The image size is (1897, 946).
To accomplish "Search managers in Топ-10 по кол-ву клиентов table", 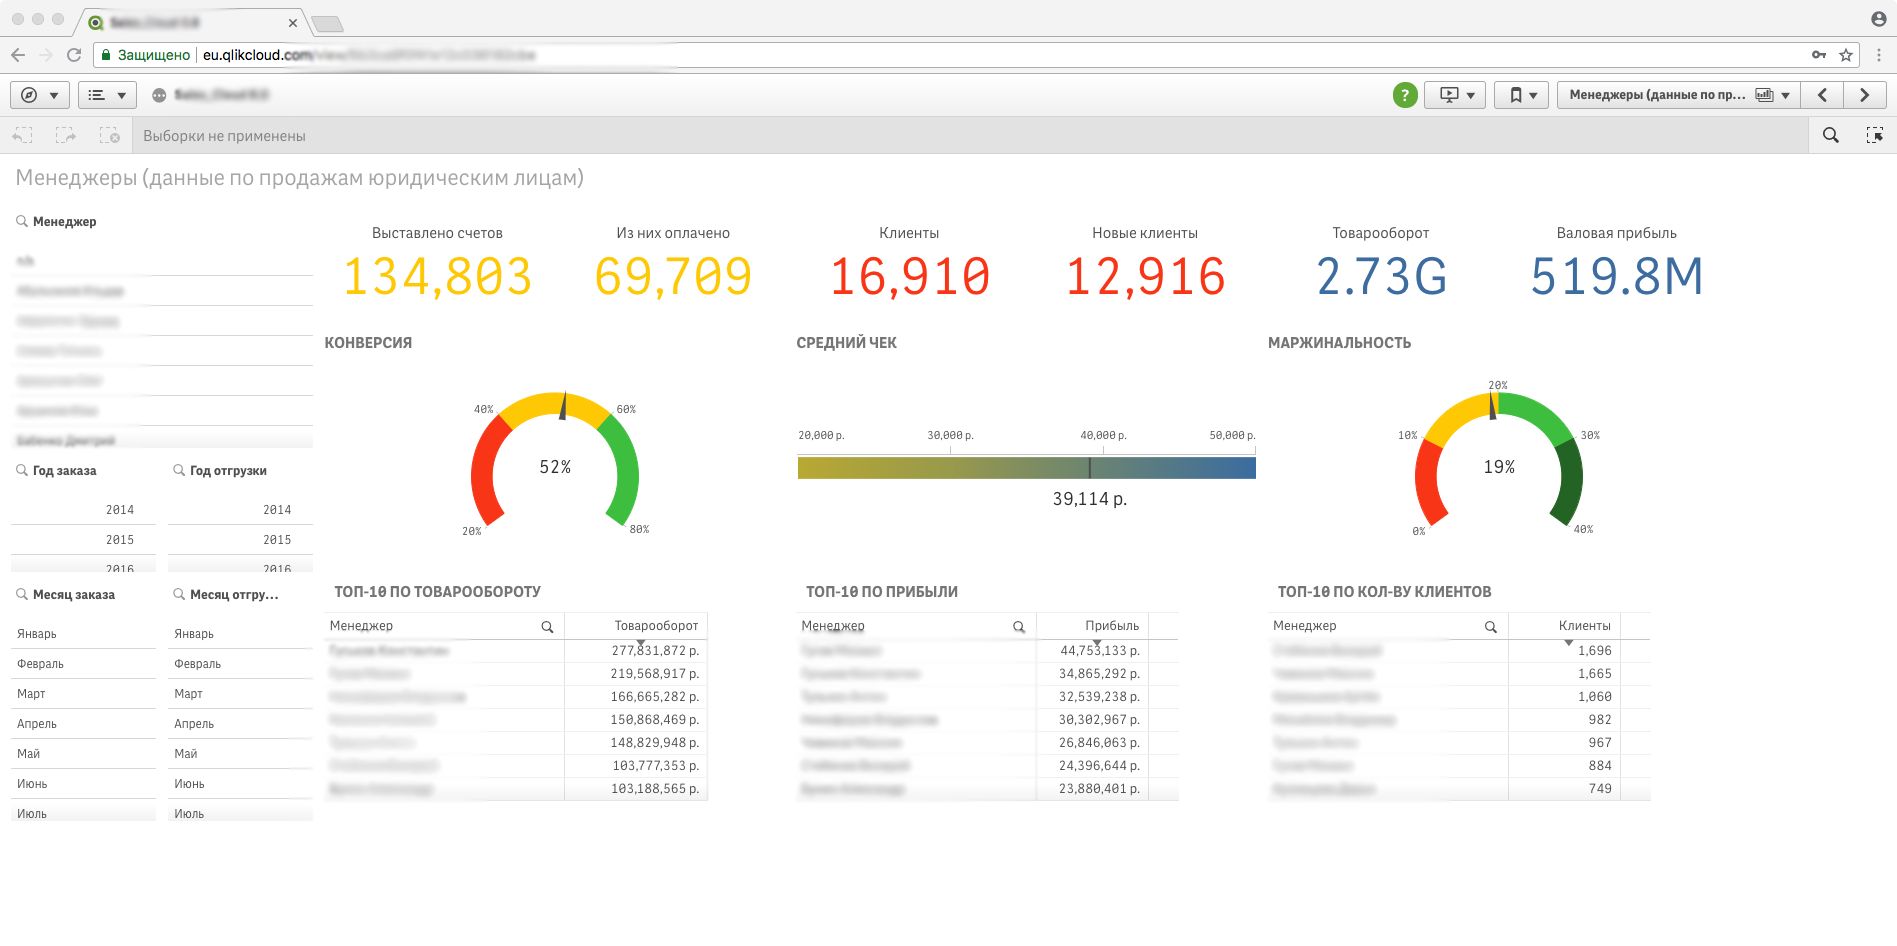I will (x=1491, y=626).
